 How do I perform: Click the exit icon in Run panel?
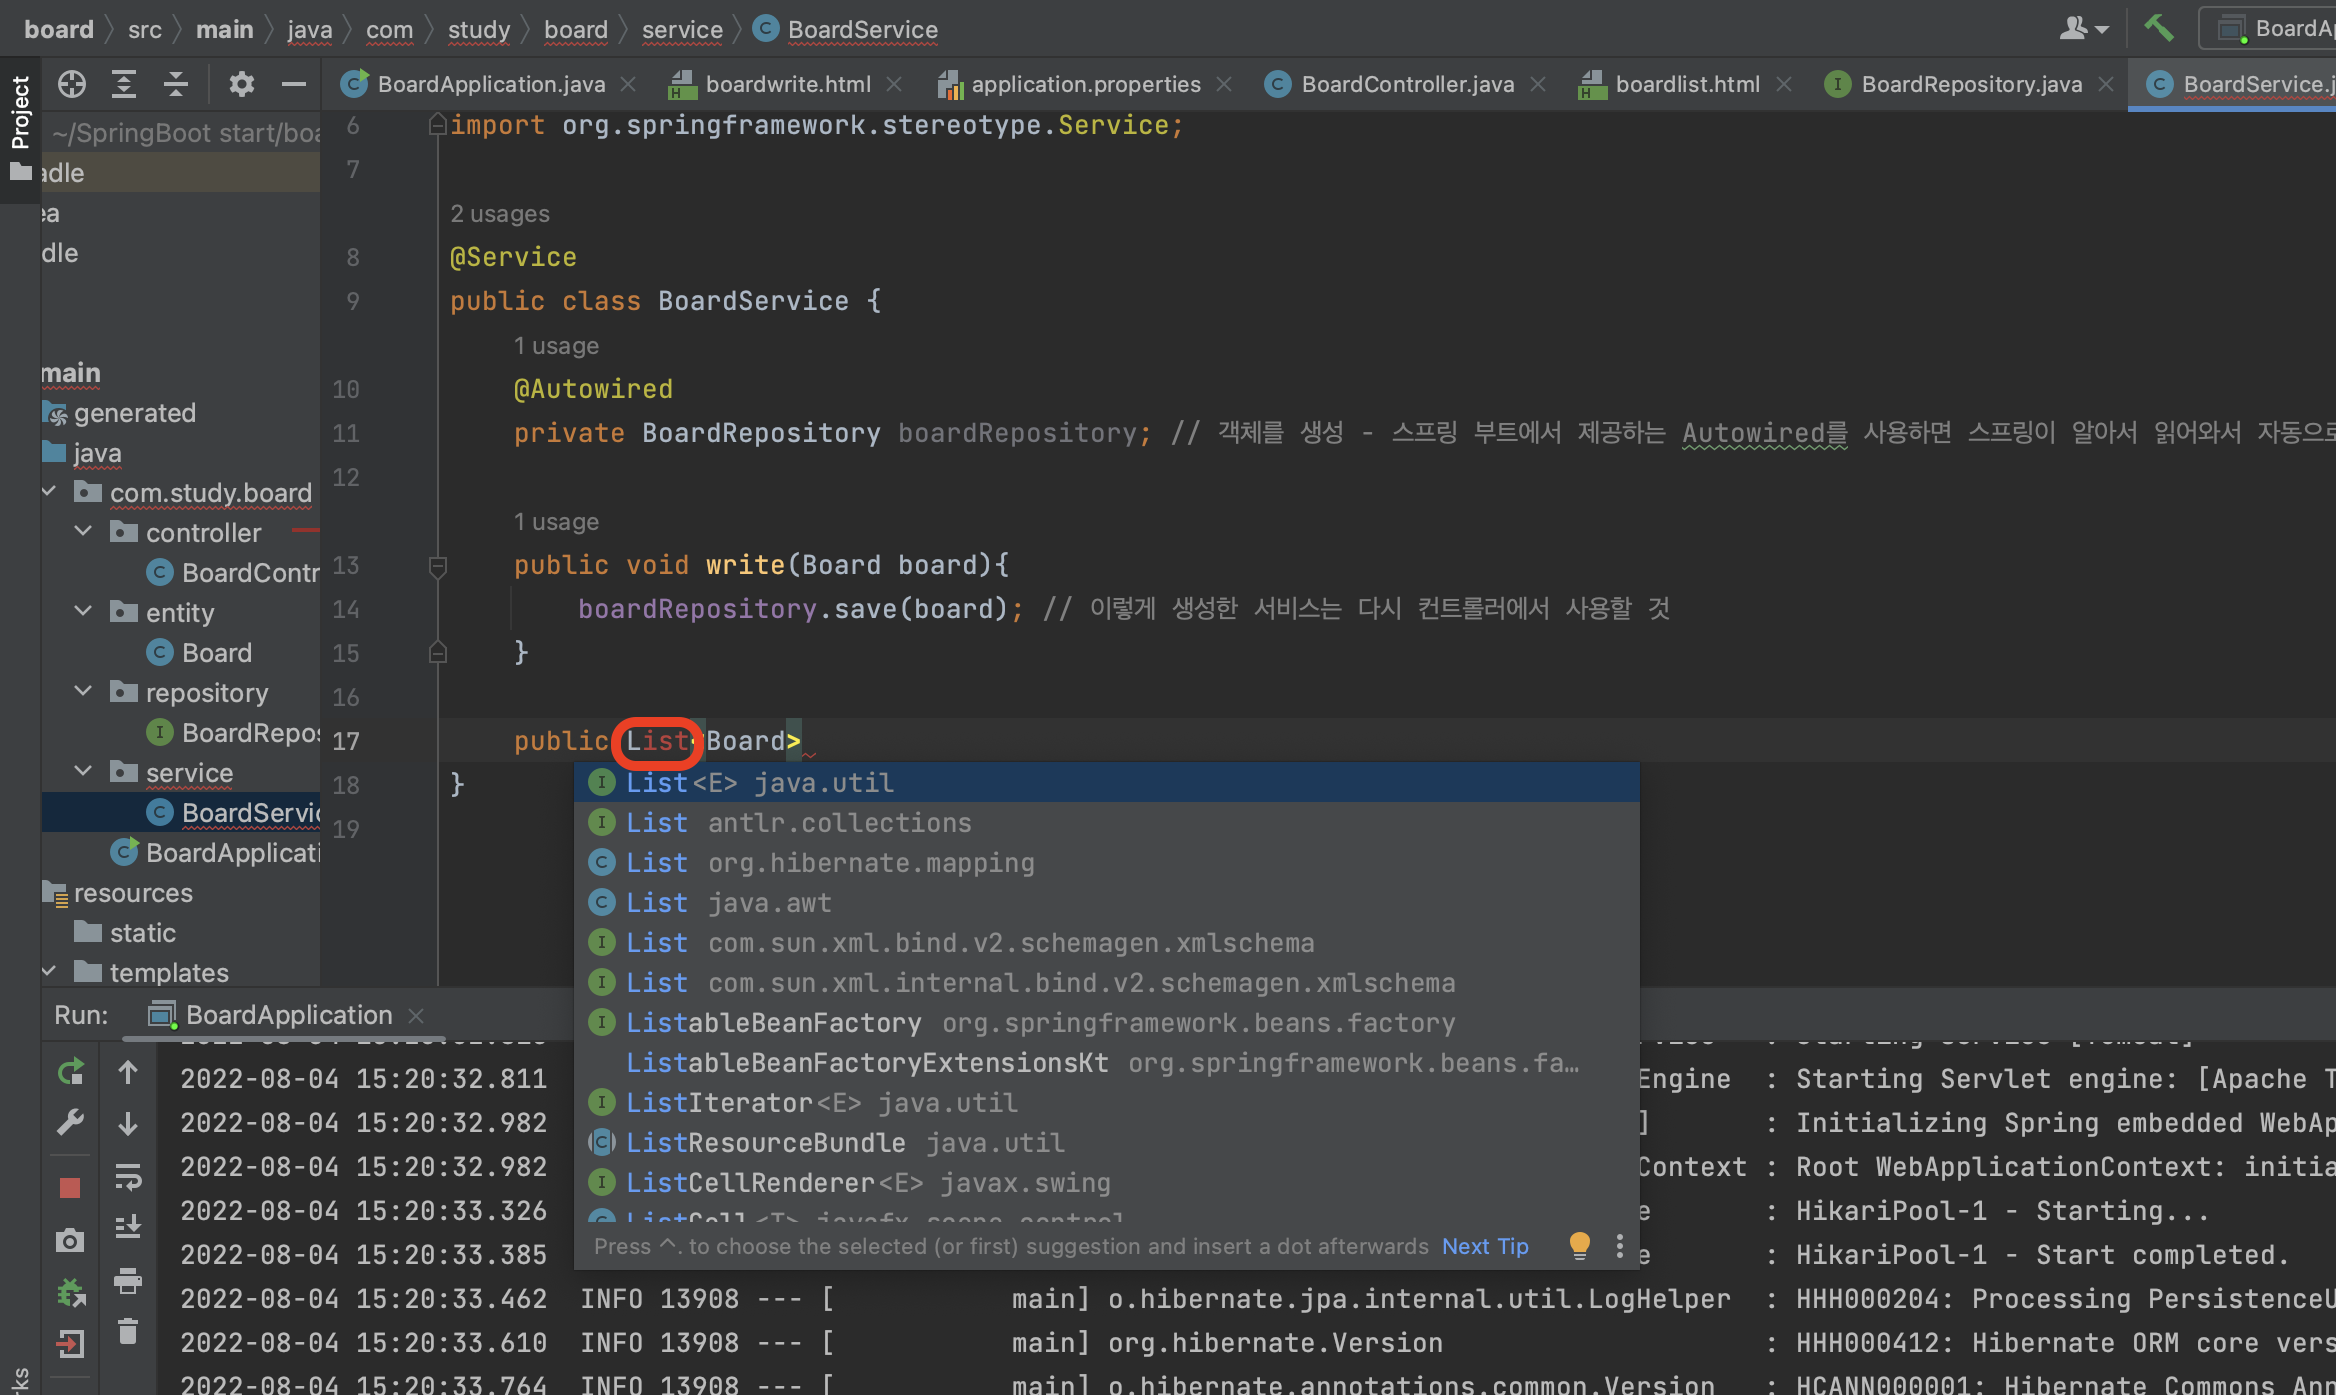click(x=70, y=1344)
